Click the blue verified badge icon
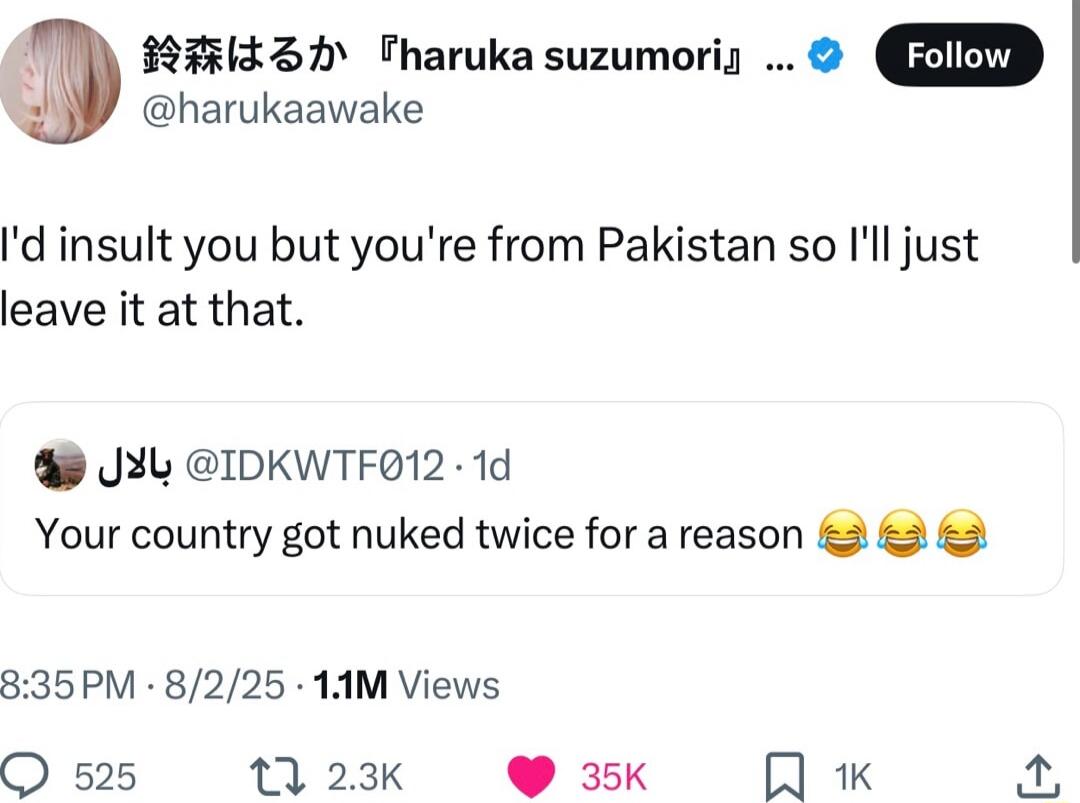The height and width of the screenshot is (803, 1080). click(825, 56)
